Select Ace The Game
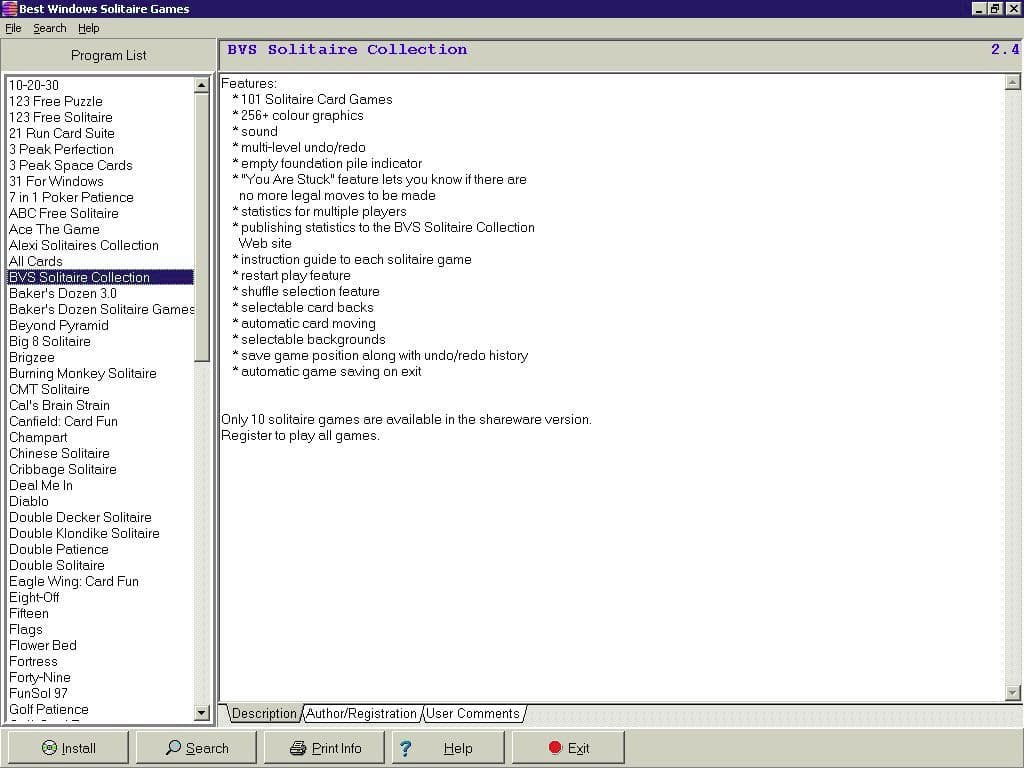The height and width of the screenshot is (768, 1024). click(100, 229)
